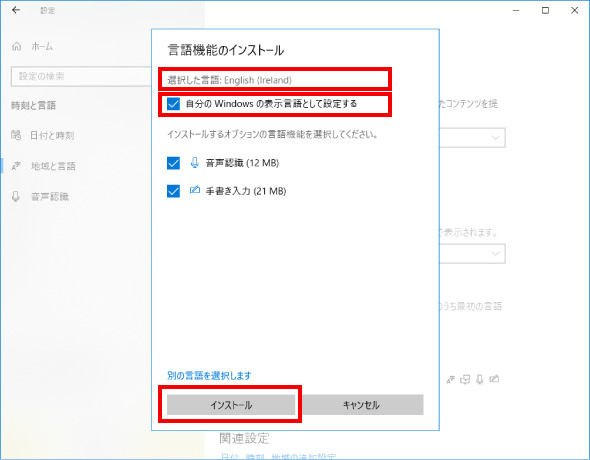Screen dimensions: 590x460
Task: Focus the settings search box (設定の検索)
Action: point(81,76)
